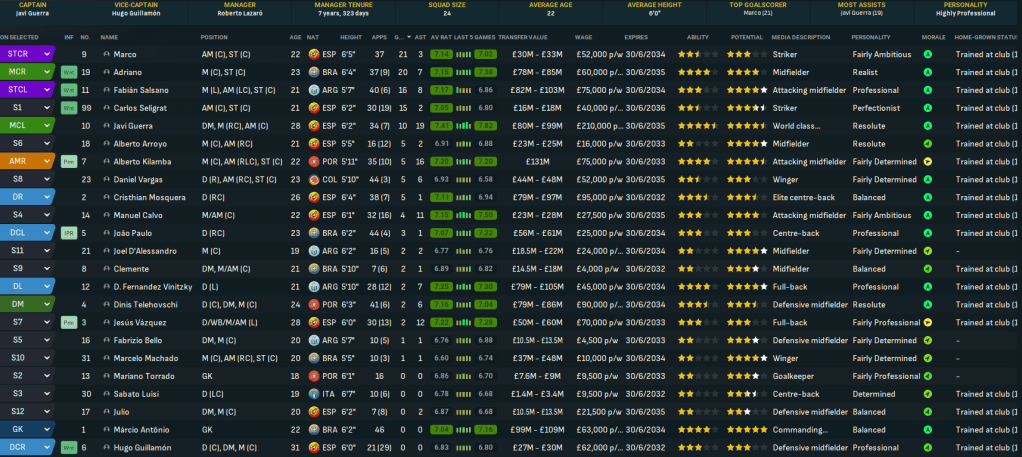Click the Brazil flag icon in Márcio Antônio's row
Viewport: 1022px width, 457px height.
tap(314, 430)
